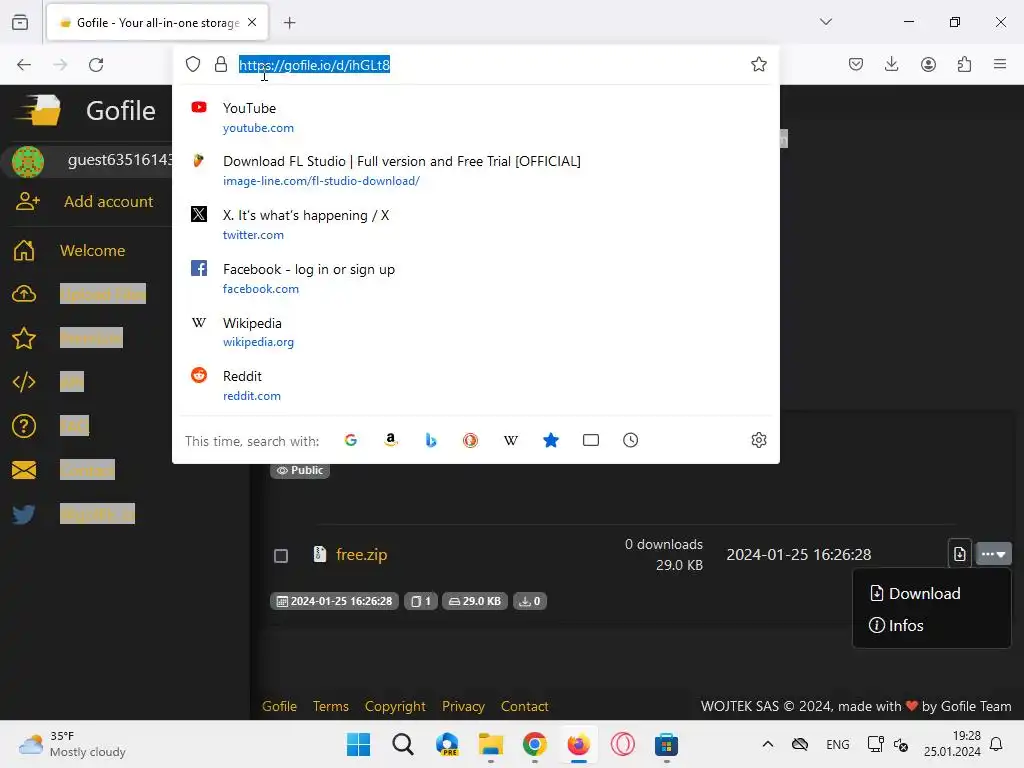The image size is (1024, 768).
Task: Select Download FL Studio suggestion
Action: [475, 170]
